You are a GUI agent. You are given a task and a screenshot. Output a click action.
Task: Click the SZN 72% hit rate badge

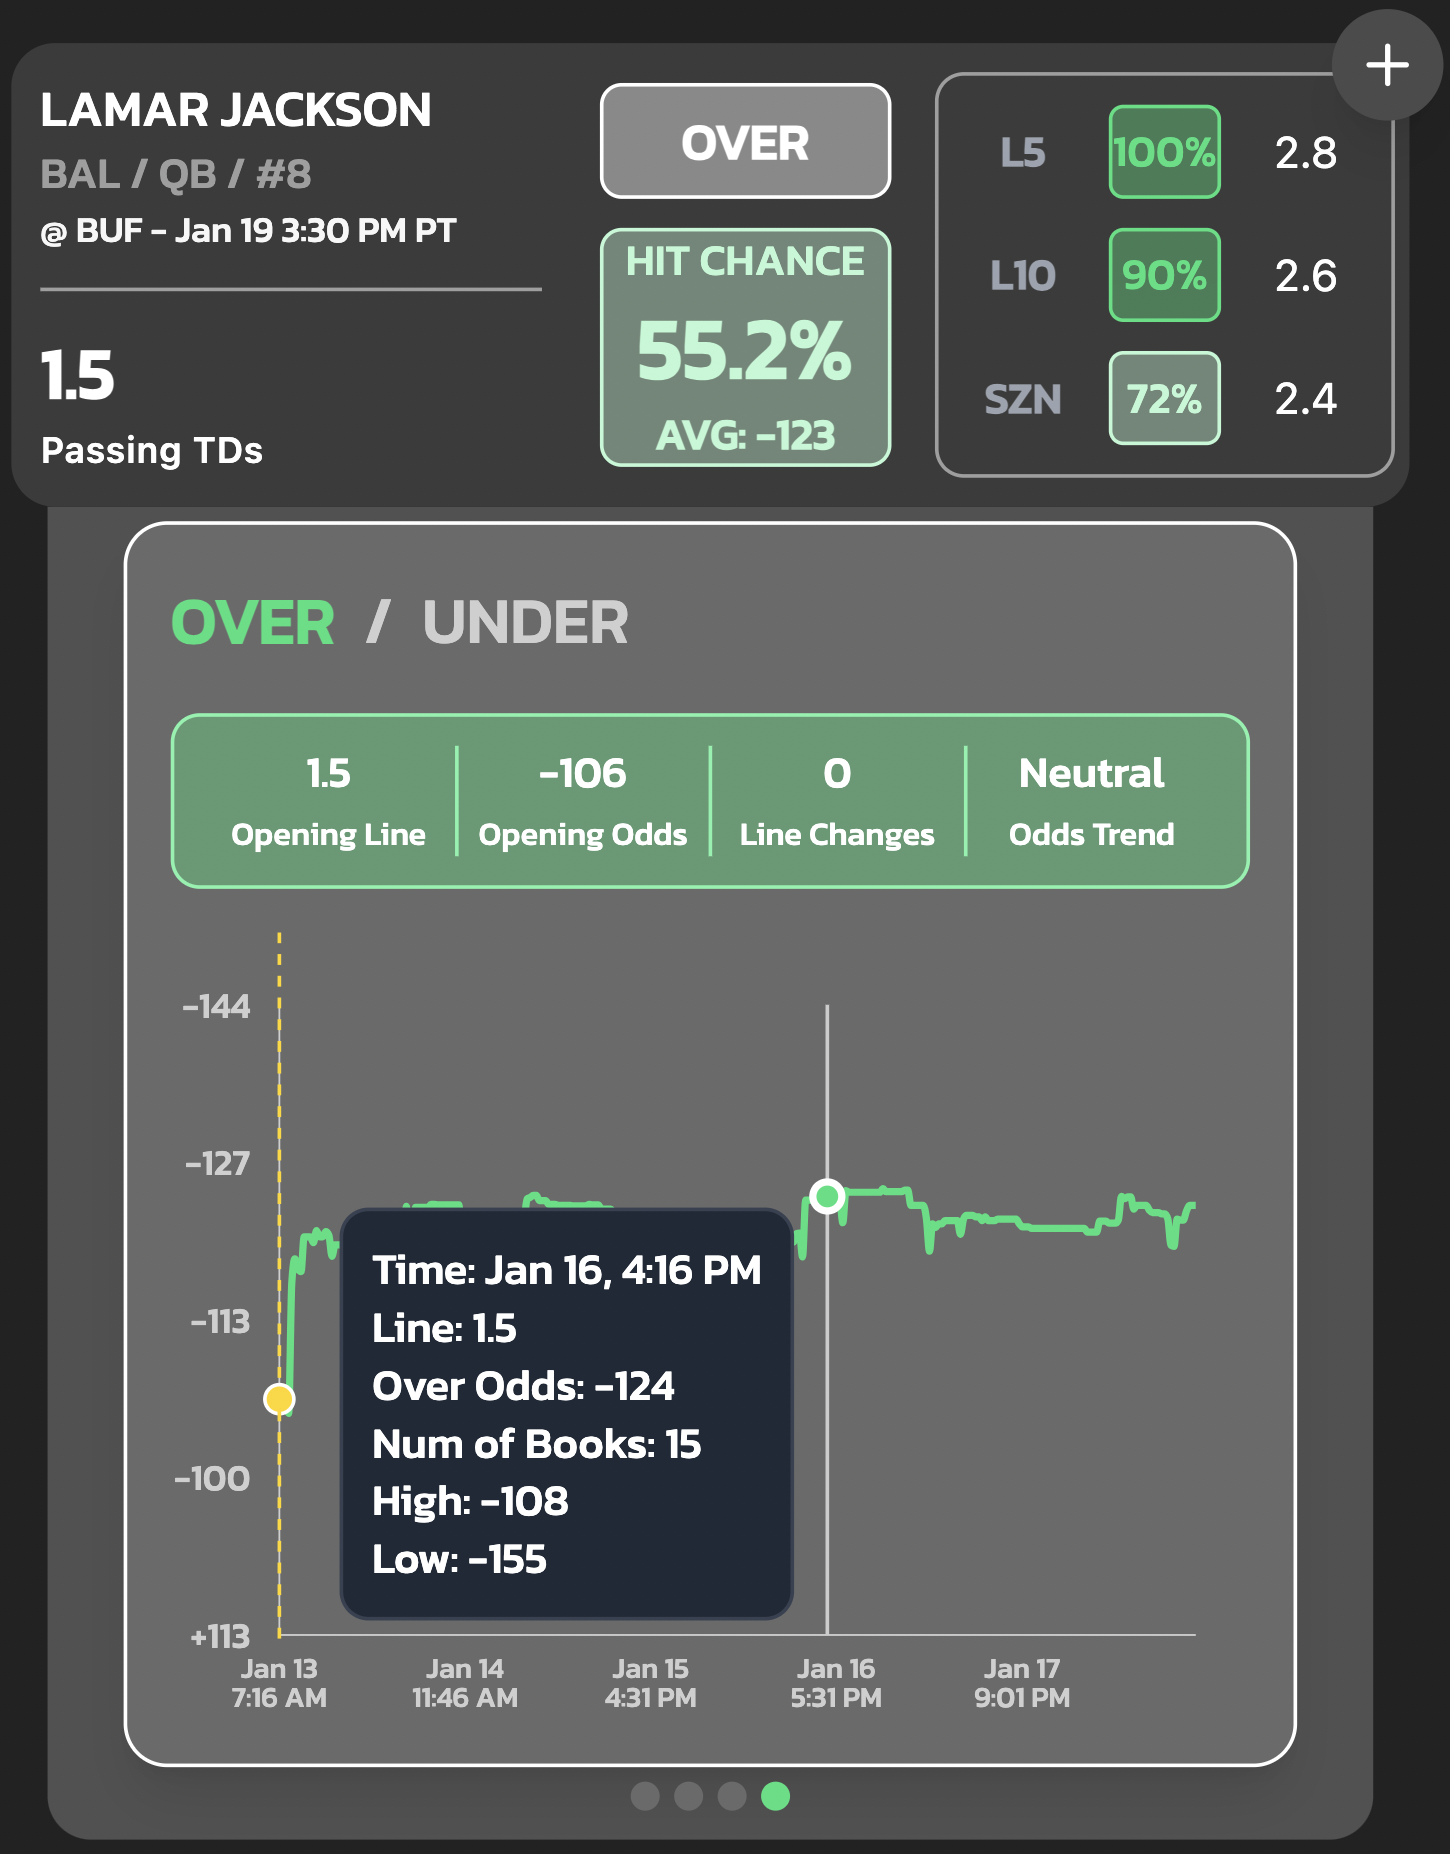(1164, 398)
